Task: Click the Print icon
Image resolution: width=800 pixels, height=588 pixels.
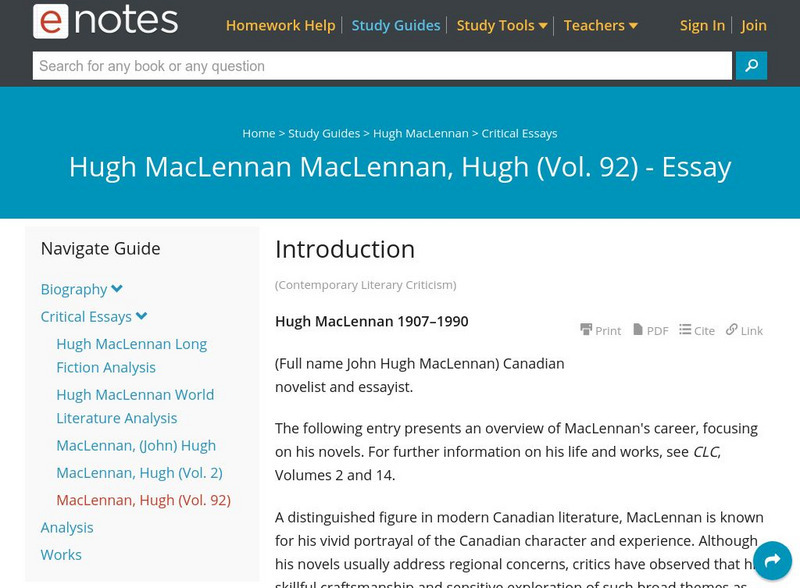Action: pyautogui.click(x=600, y=330)
